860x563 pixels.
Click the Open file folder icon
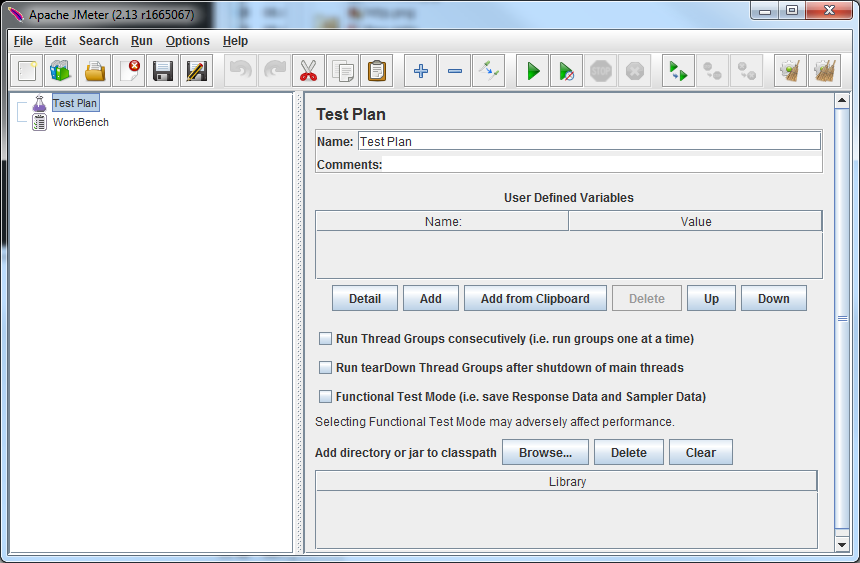pos(95,71)
